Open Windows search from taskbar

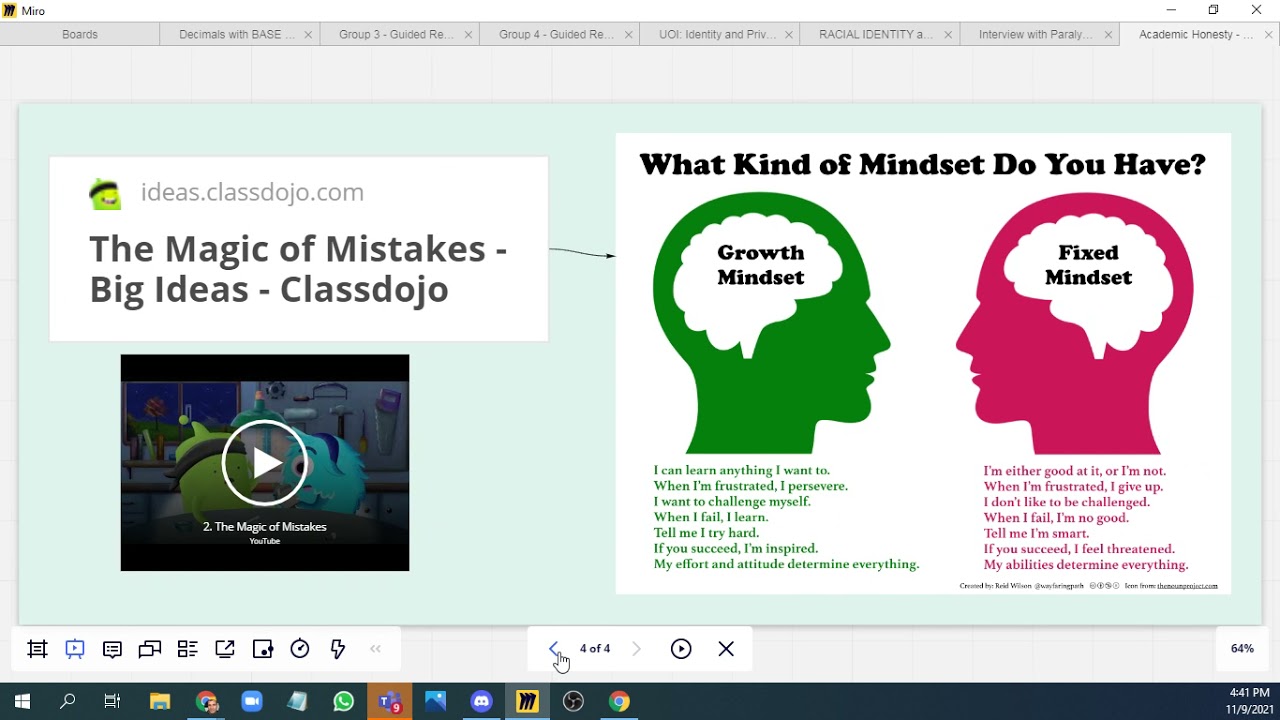click(x=67, y=701)
